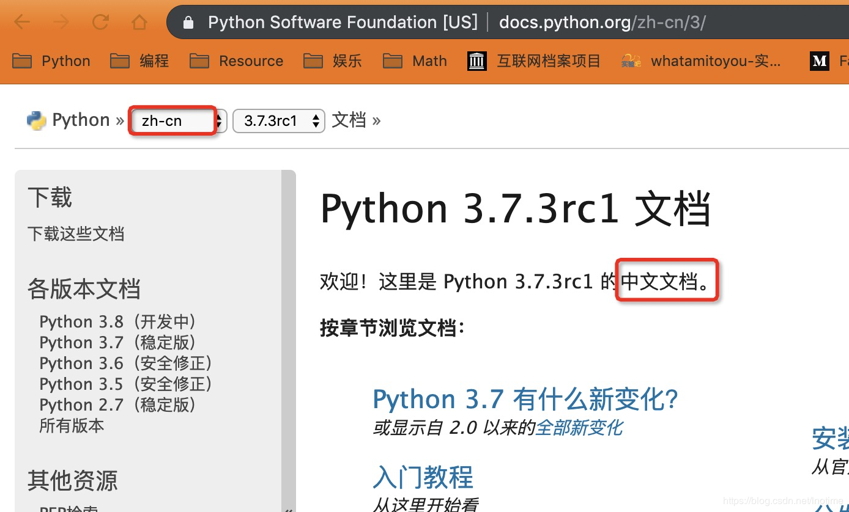849x512 pixels.
Task: Open the 全部新变化 link
Action: (x=579, y=428)
